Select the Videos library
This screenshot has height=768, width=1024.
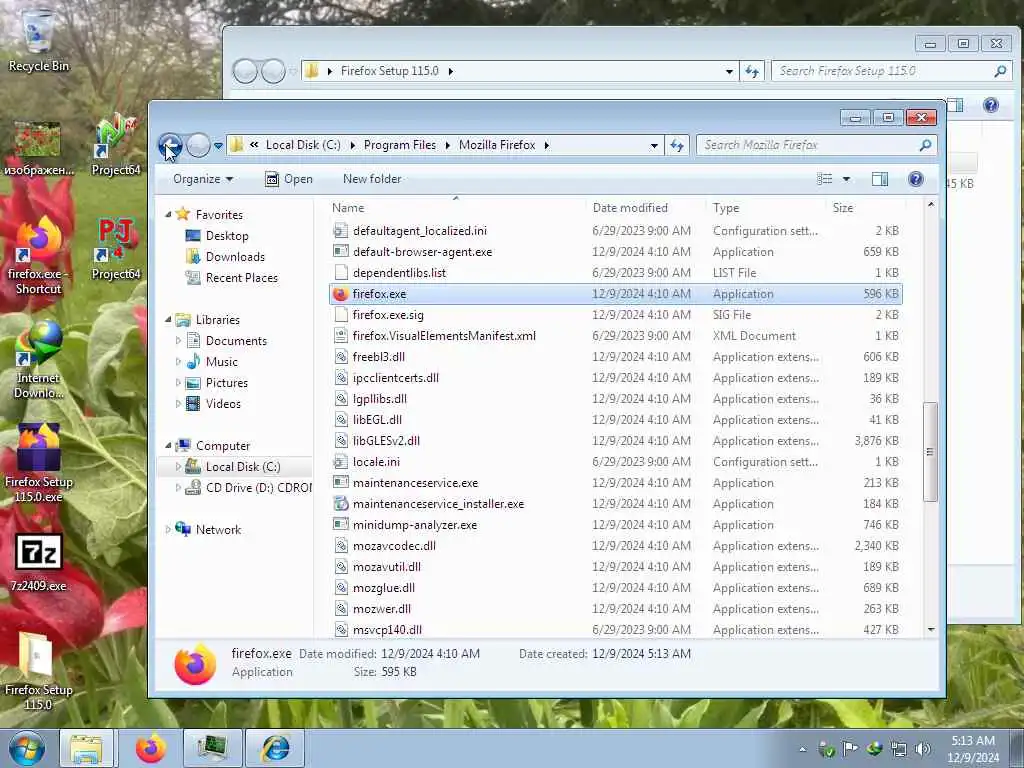[x=223, y=404]
